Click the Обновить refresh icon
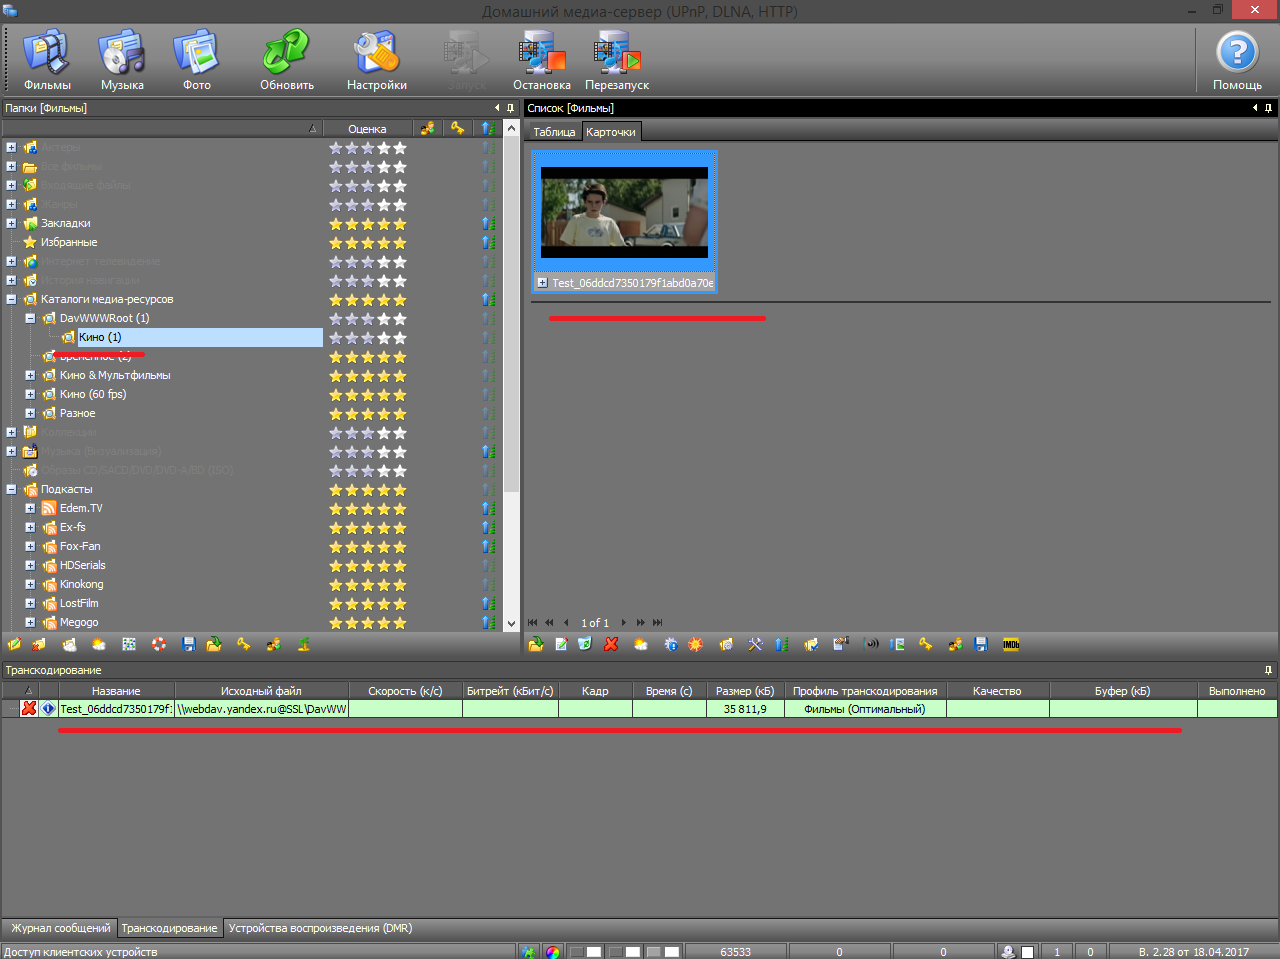 [287, 60]
